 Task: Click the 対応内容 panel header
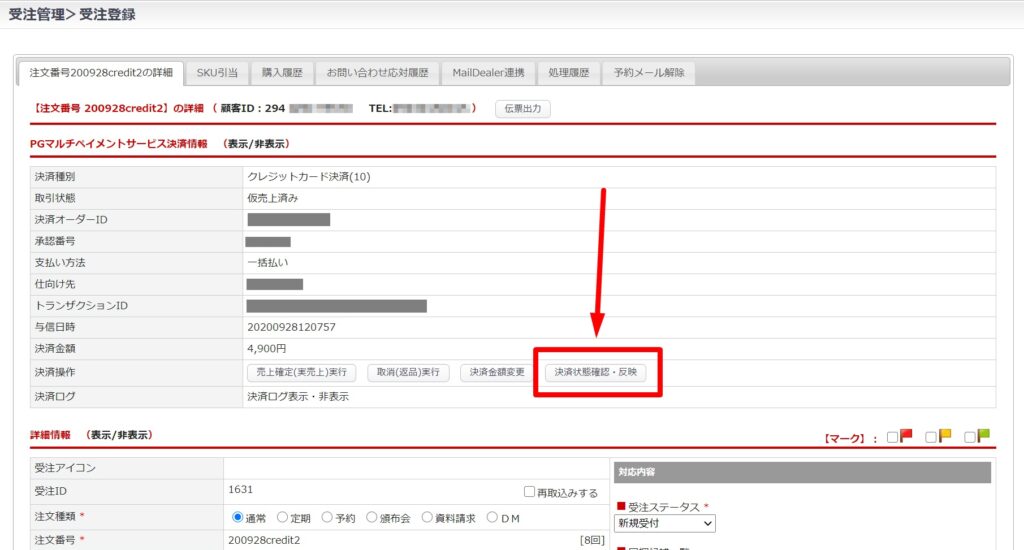click(x=802, y=472)
